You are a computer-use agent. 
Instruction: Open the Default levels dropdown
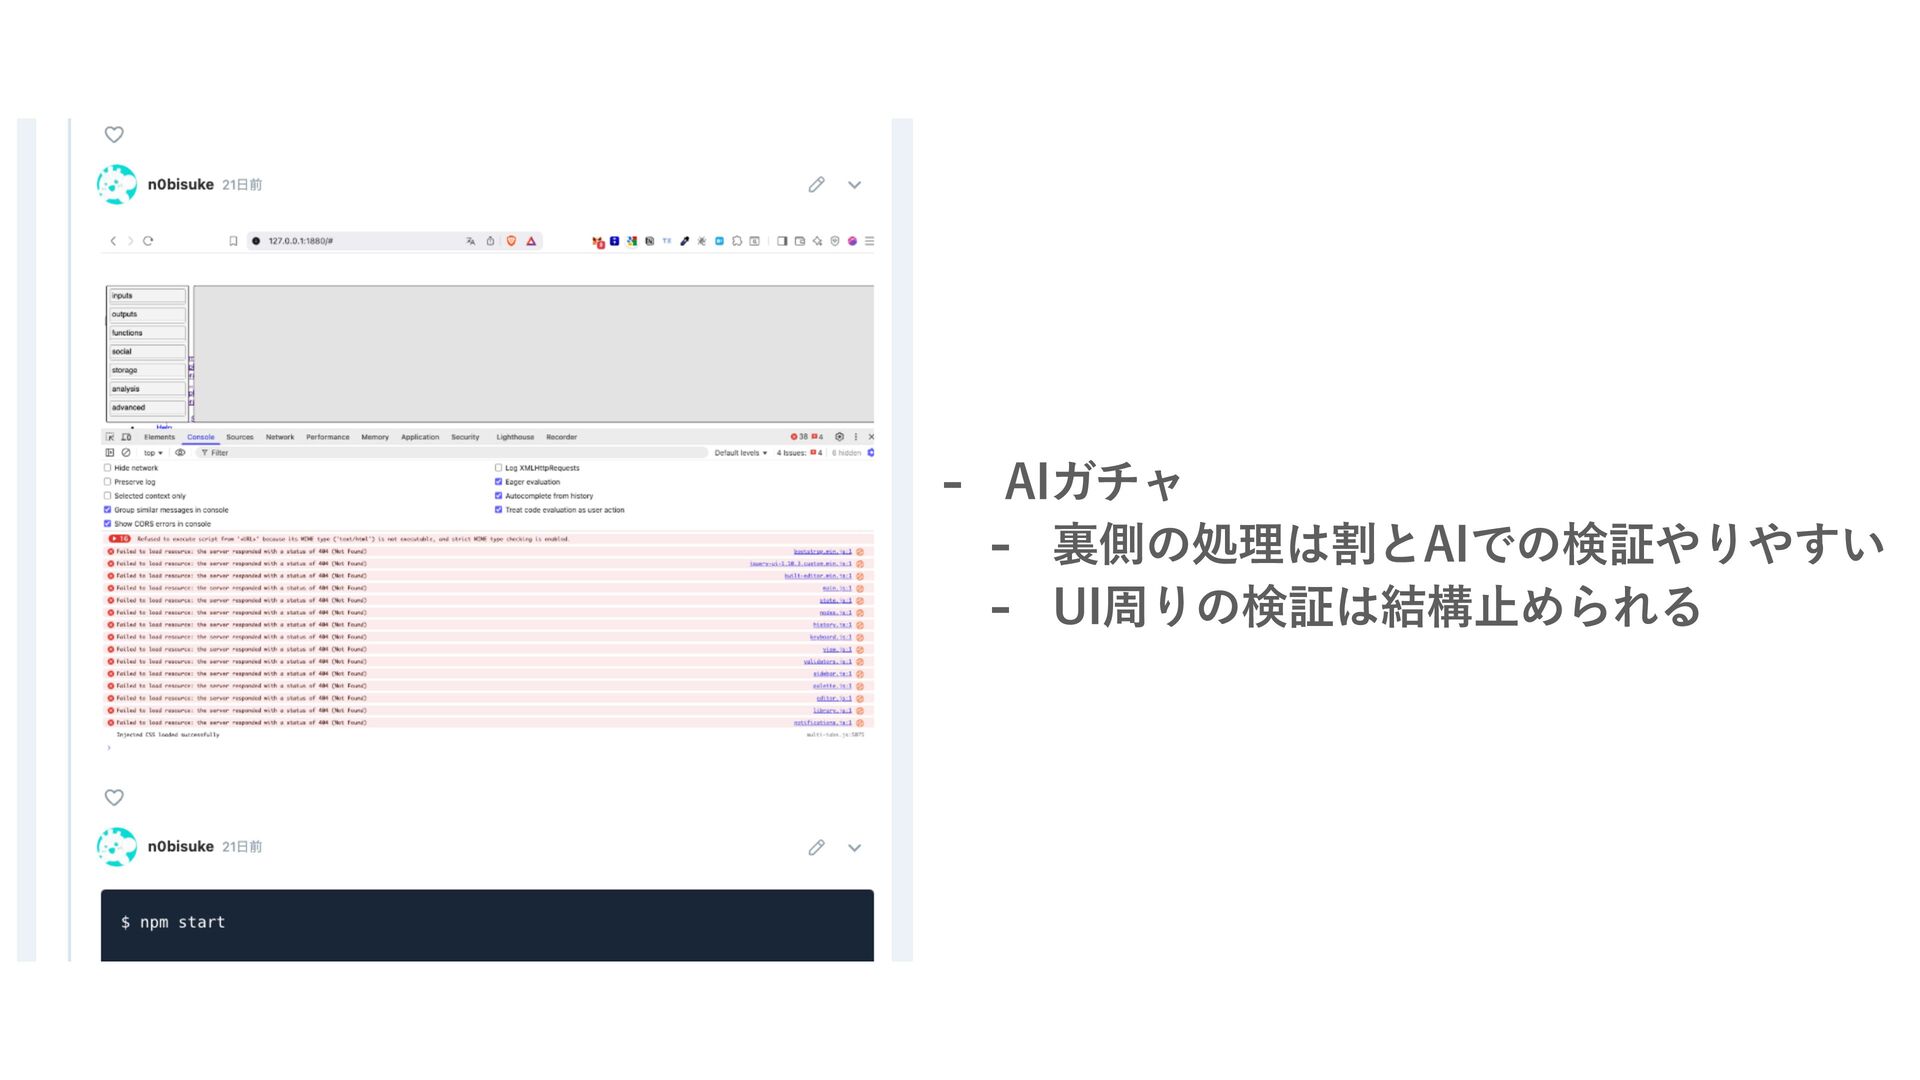tap(740, 453)
